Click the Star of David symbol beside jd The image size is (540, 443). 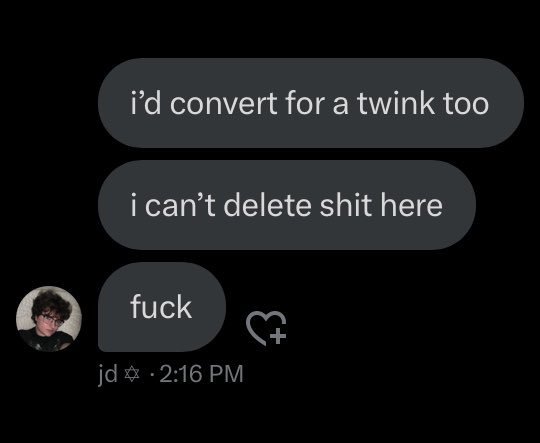(132, 374)
